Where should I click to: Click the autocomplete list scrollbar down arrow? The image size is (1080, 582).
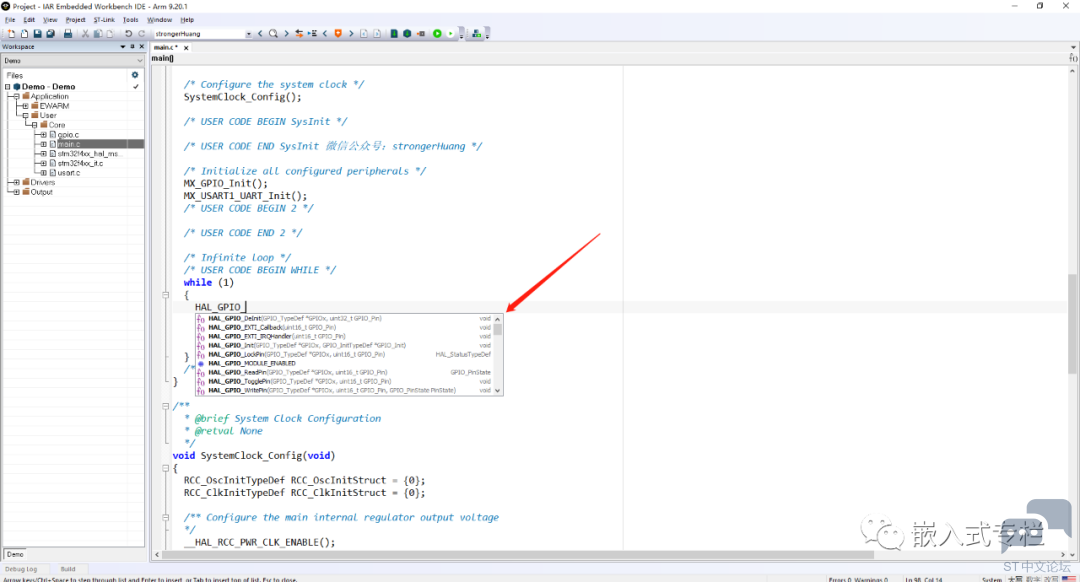498,390
